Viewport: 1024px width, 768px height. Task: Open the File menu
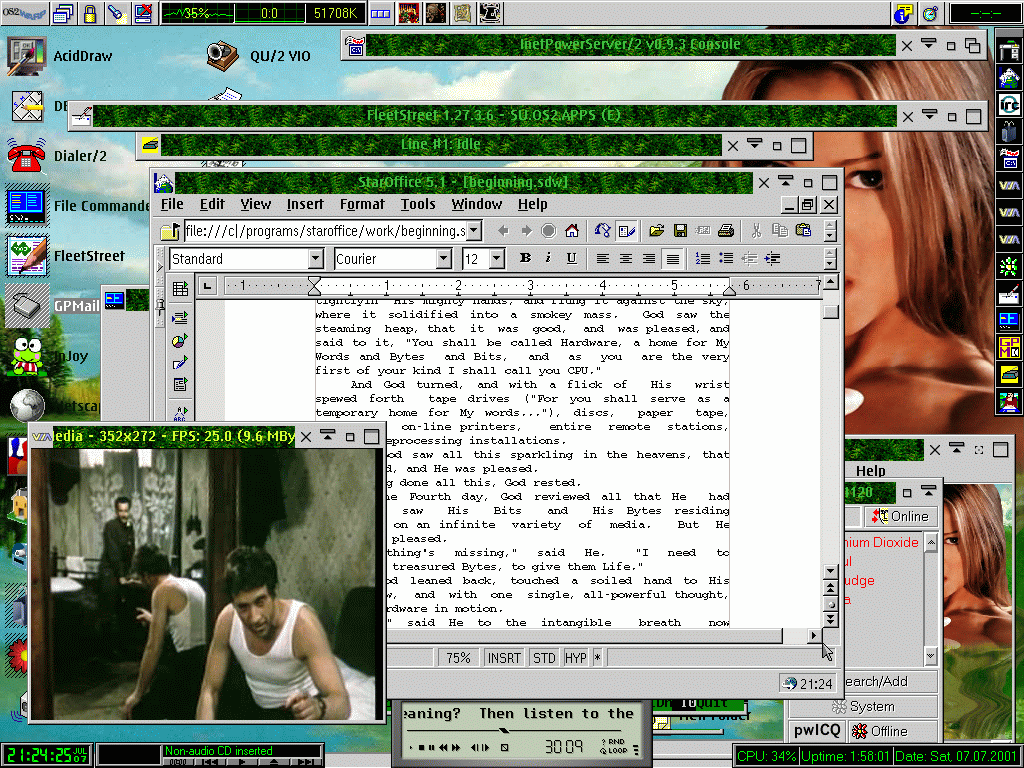point(172,204)
